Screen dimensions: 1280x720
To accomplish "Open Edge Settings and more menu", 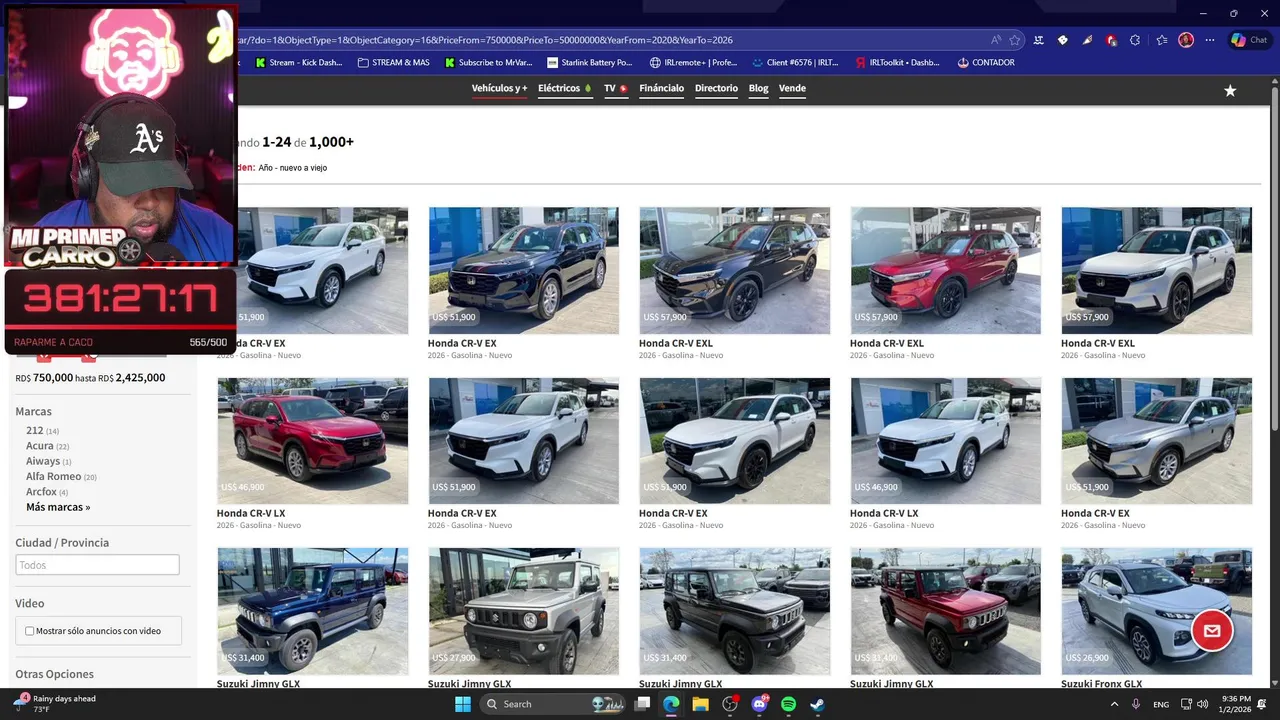I will tap(1210, 40).
